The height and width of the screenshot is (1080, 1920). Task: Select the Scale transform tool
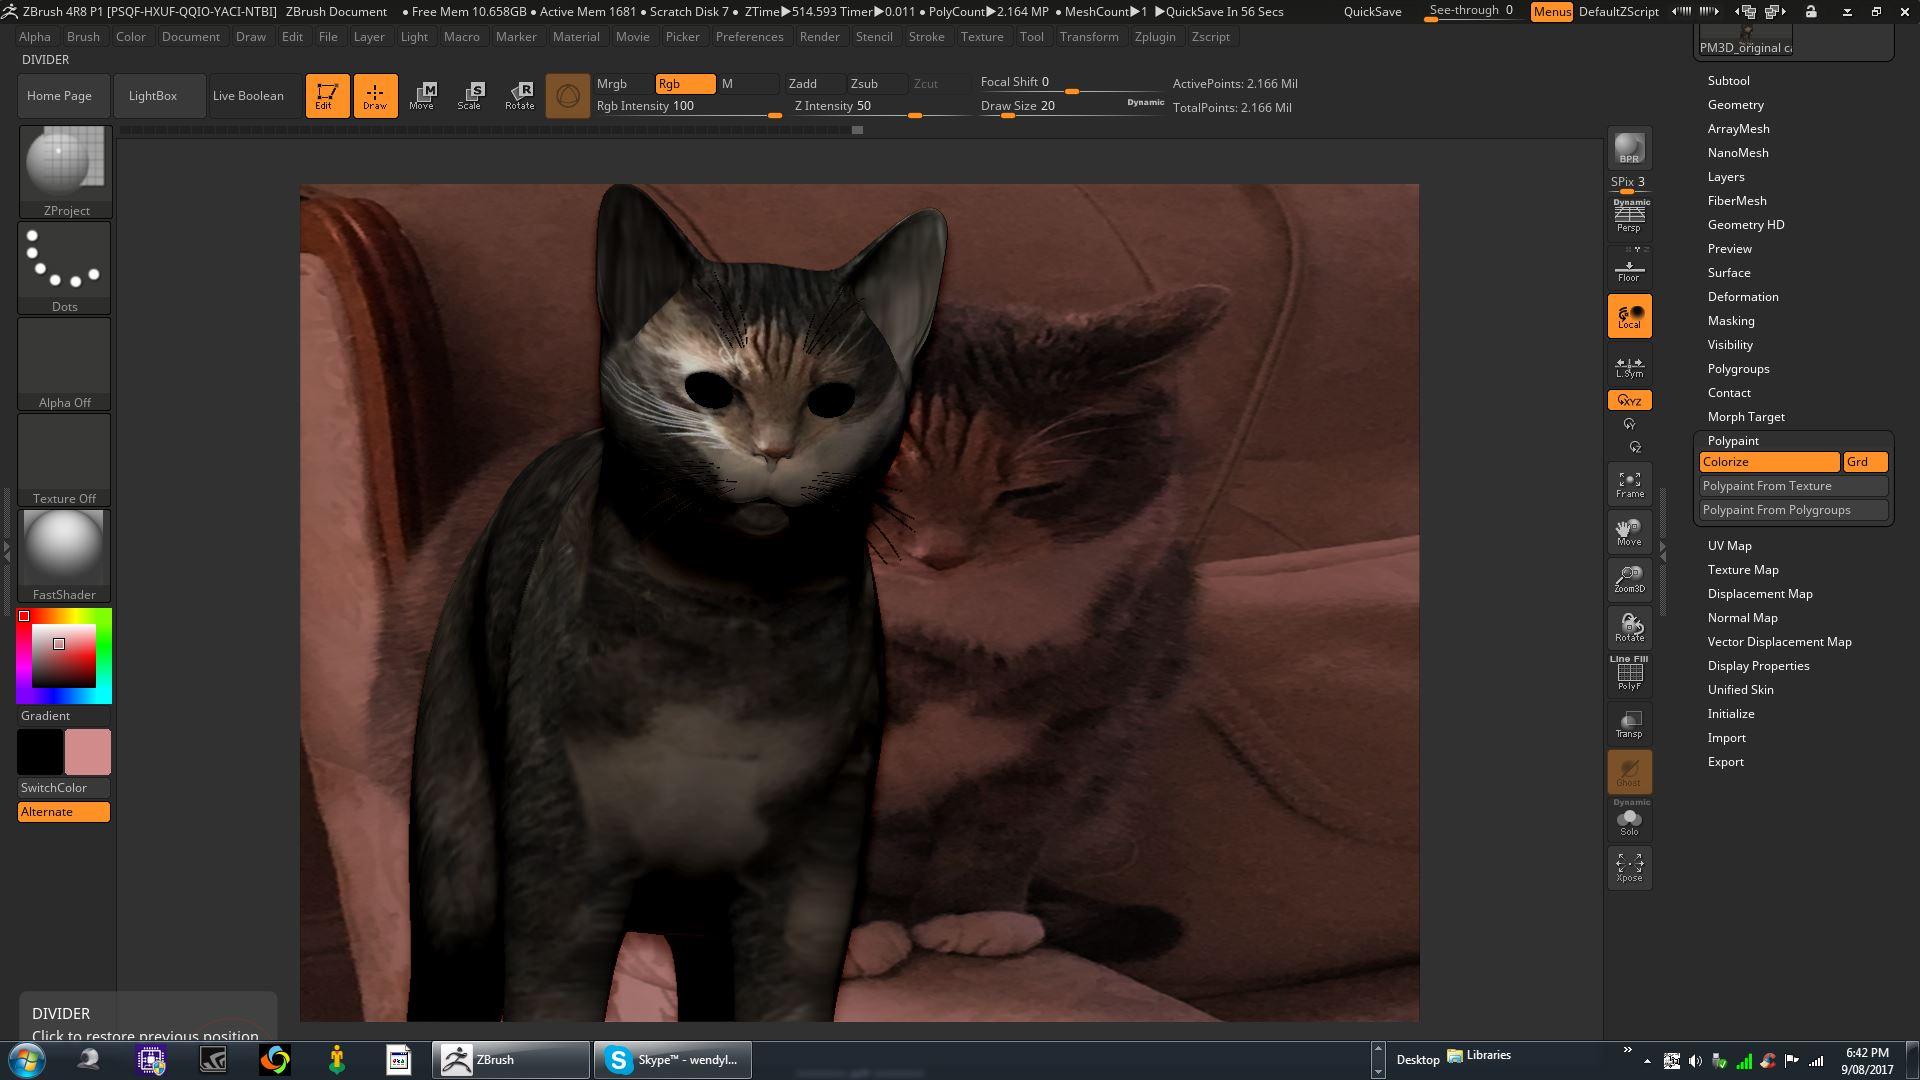(469, 96)
